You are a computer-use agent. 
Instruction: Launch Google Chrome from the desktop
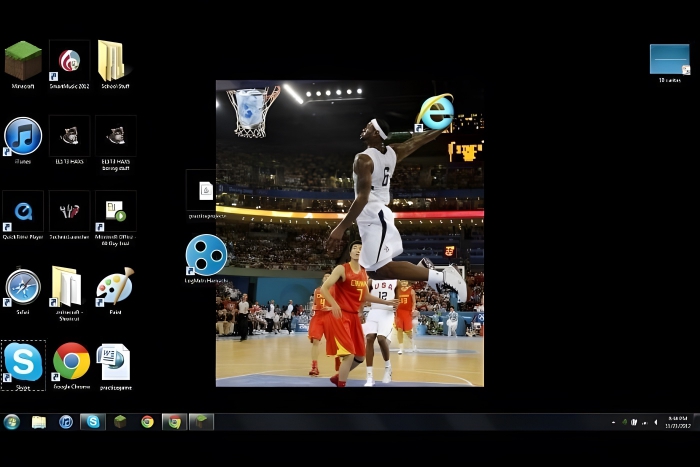[71, 362]
